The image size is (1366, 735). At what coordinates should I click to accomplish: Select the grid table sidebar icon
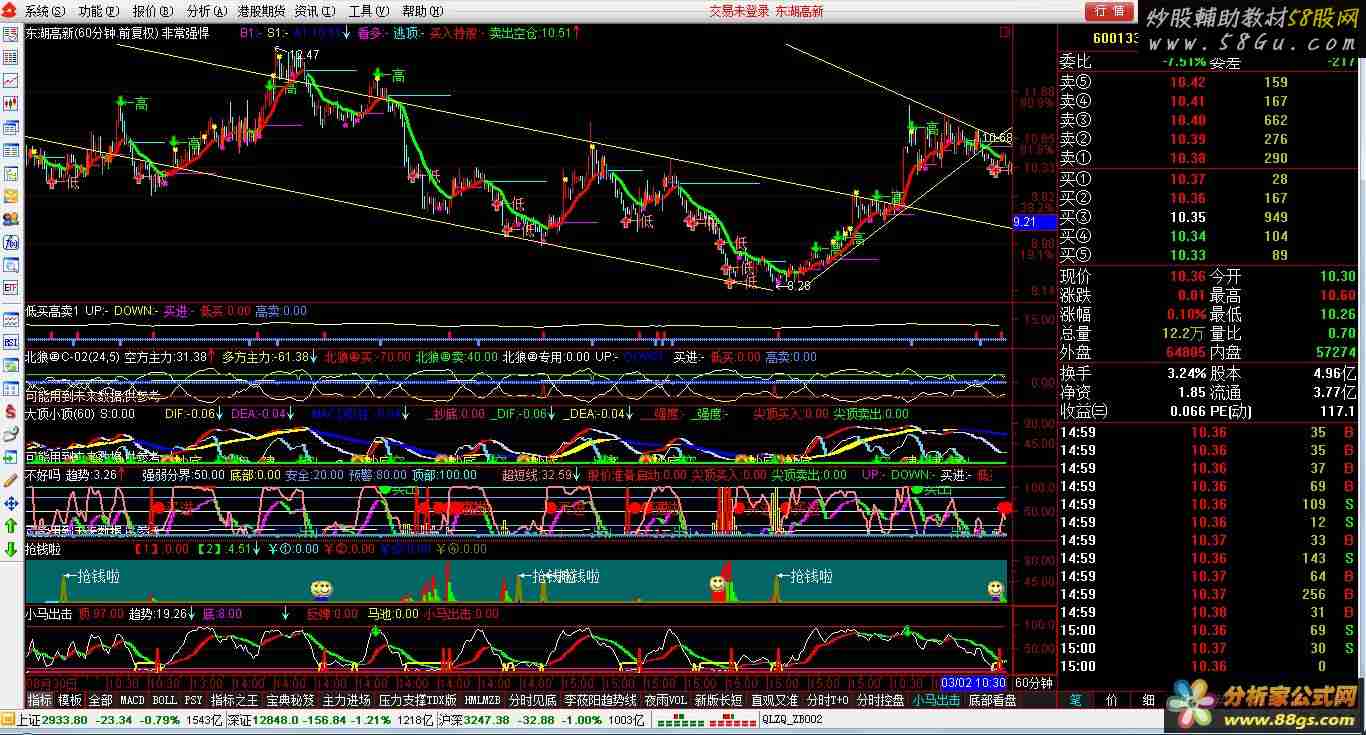11,58
